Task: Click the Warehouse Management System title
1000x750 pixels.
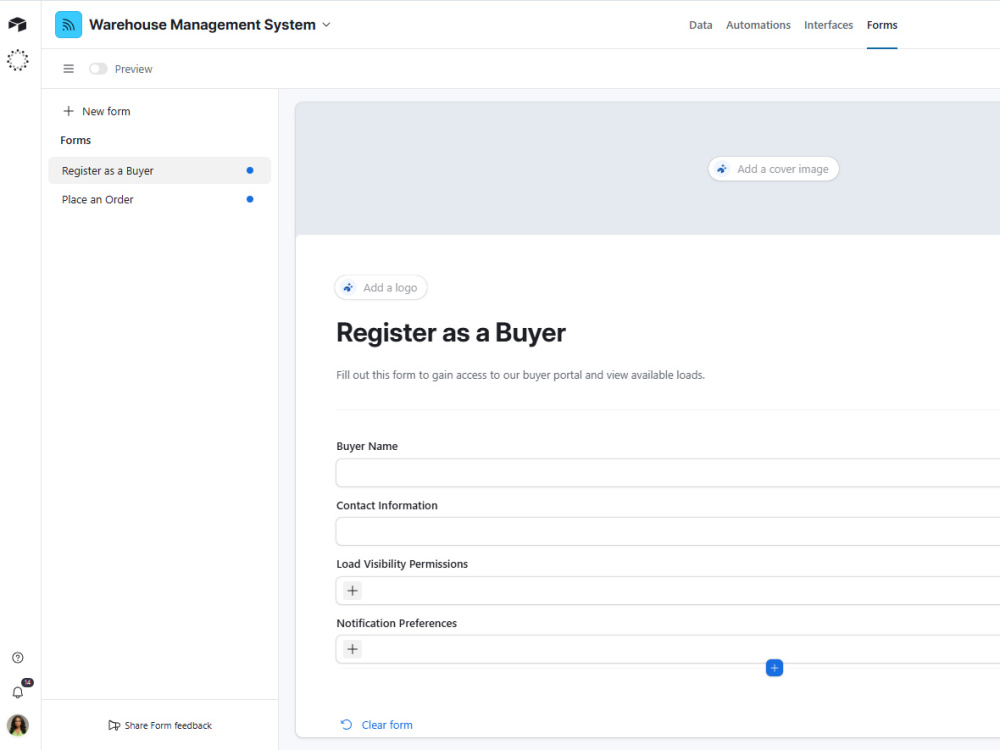Action: tap(202, 25)
